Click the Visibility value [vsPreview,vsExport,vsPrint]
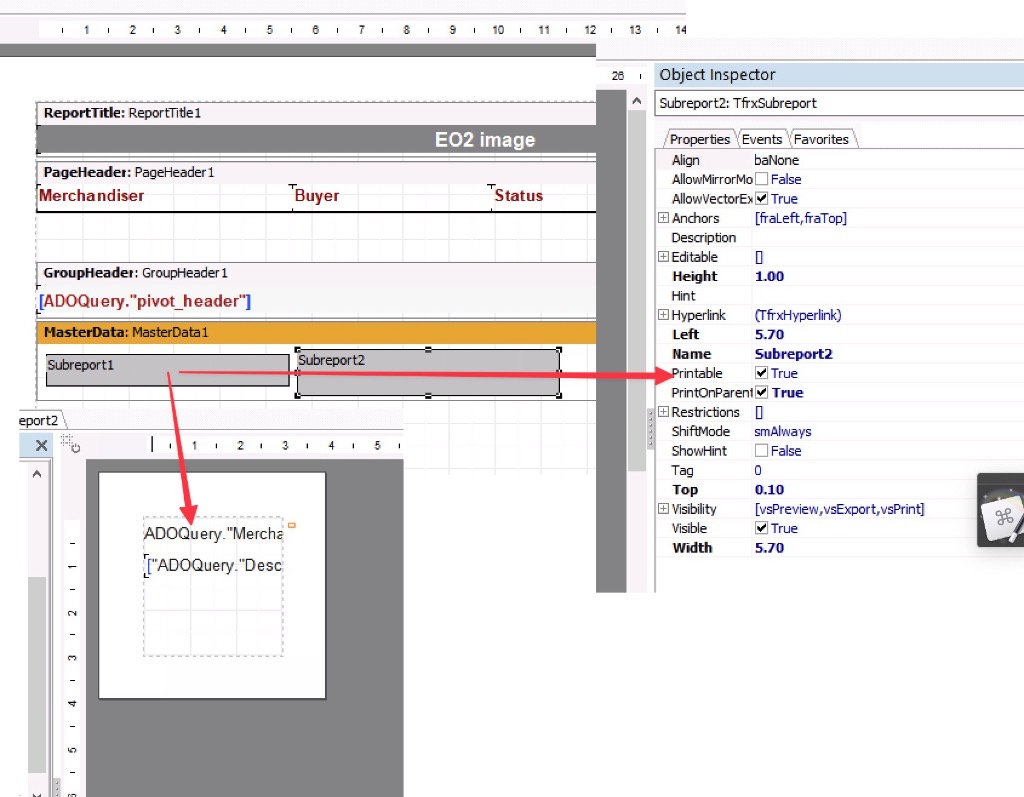 [839, 508]
